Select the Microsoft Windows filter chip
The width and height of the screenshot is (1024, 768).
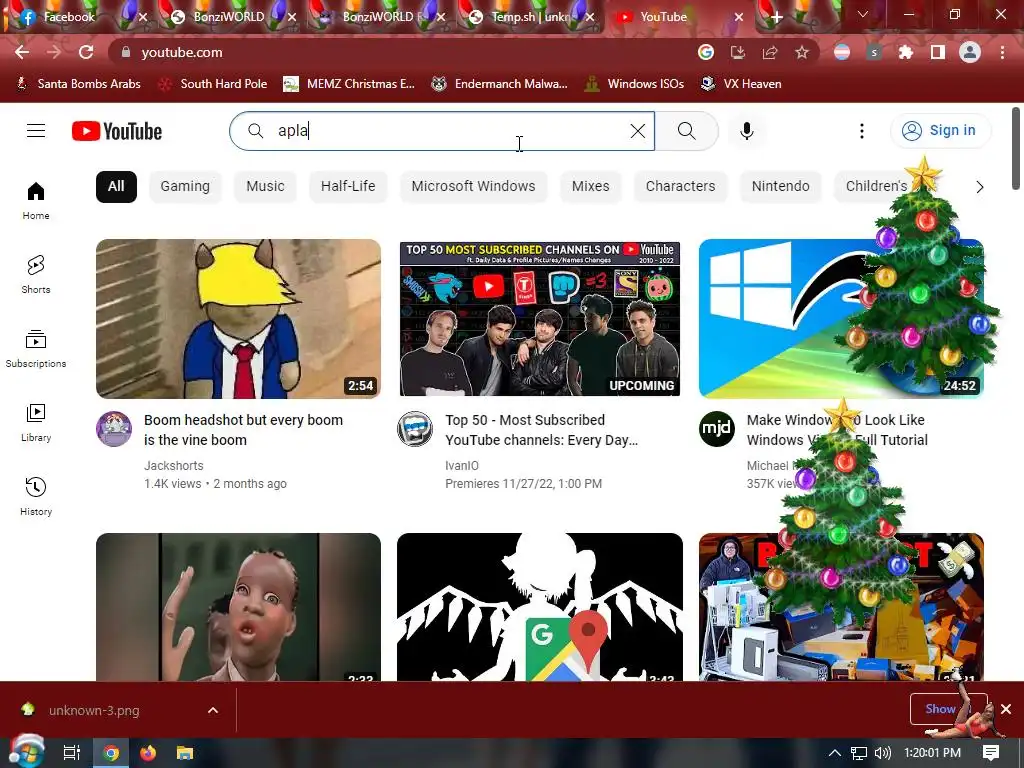[473, 186]
